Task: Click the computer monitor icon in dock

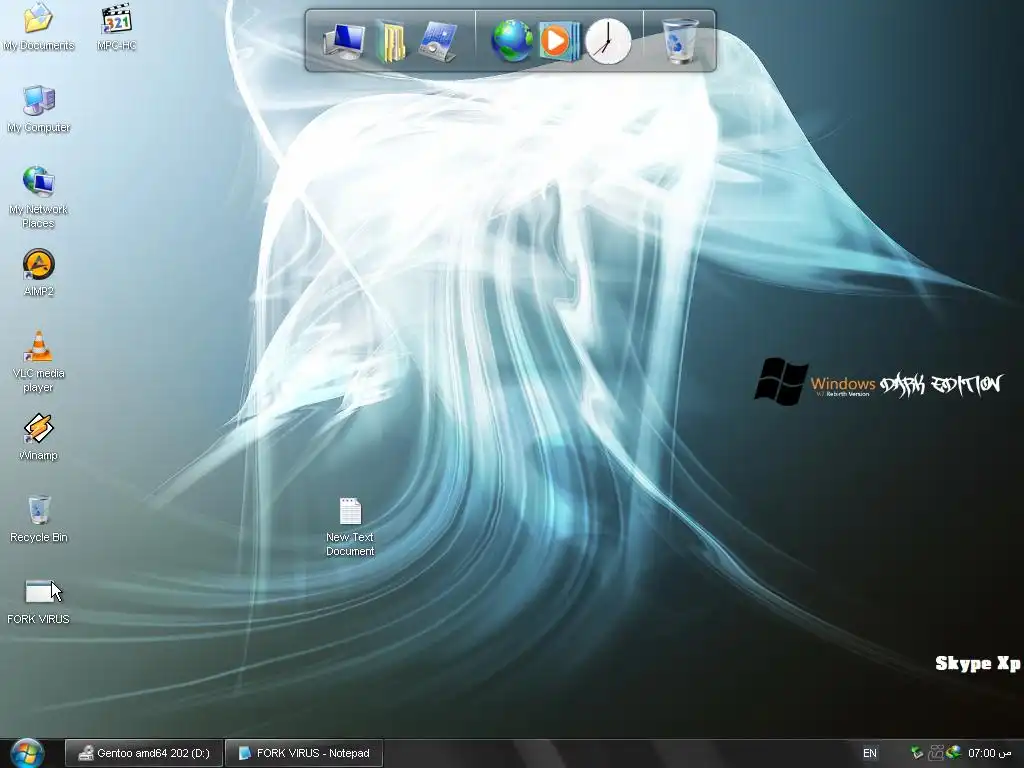Action: 344,41
